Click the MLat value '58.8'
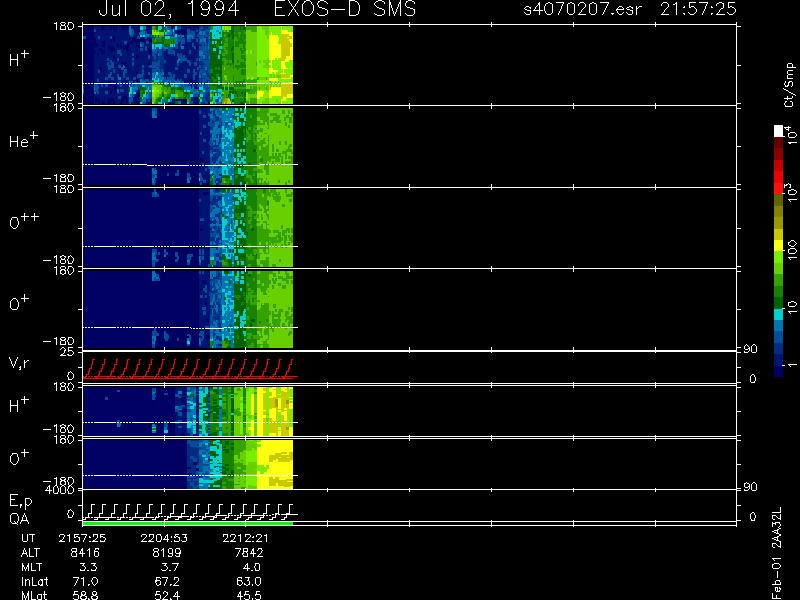The width and height of the screenshot is (800, 600). click(85, 595)
